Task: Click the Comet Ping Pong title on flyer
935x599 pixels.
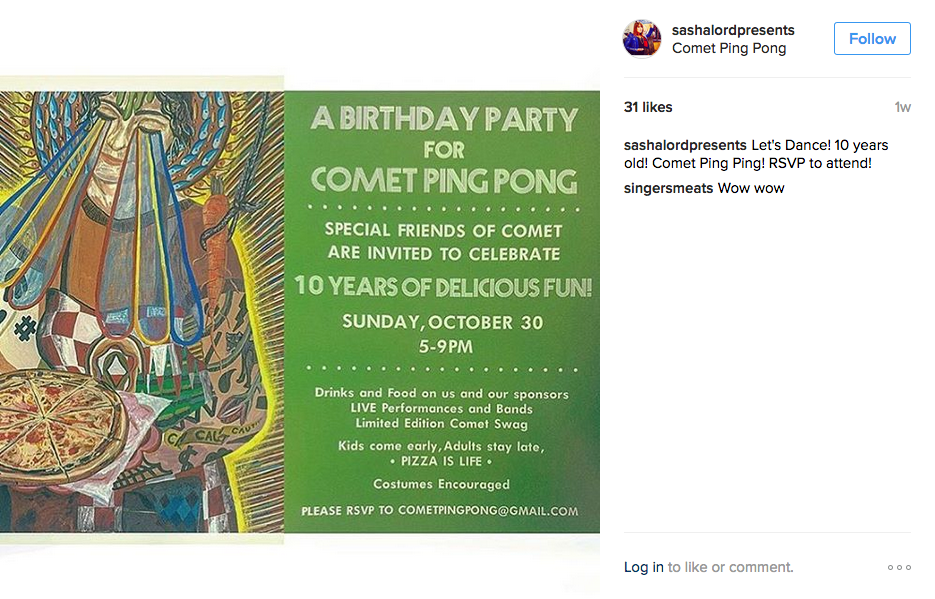Action: click(x=444, y=181)
